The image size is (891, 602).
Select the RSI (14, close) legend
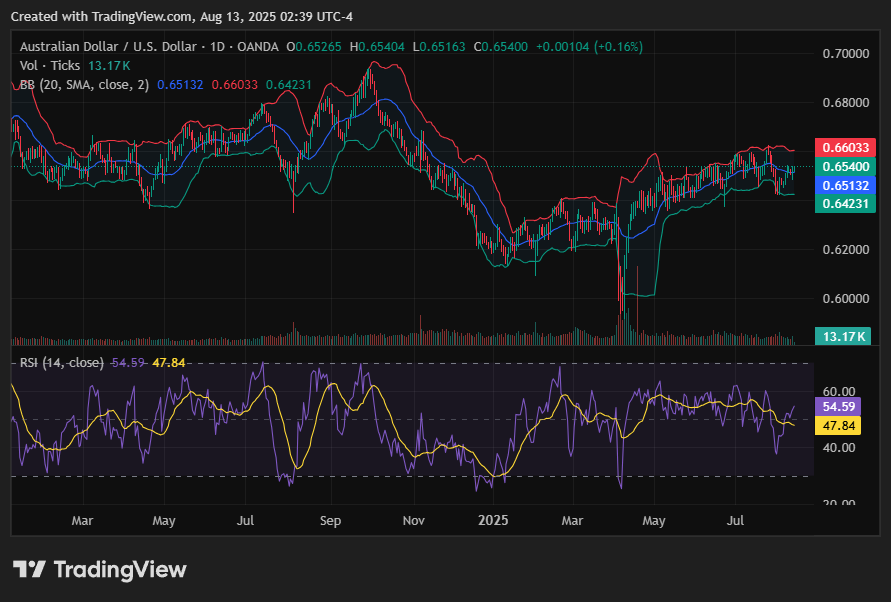(61, 363)
